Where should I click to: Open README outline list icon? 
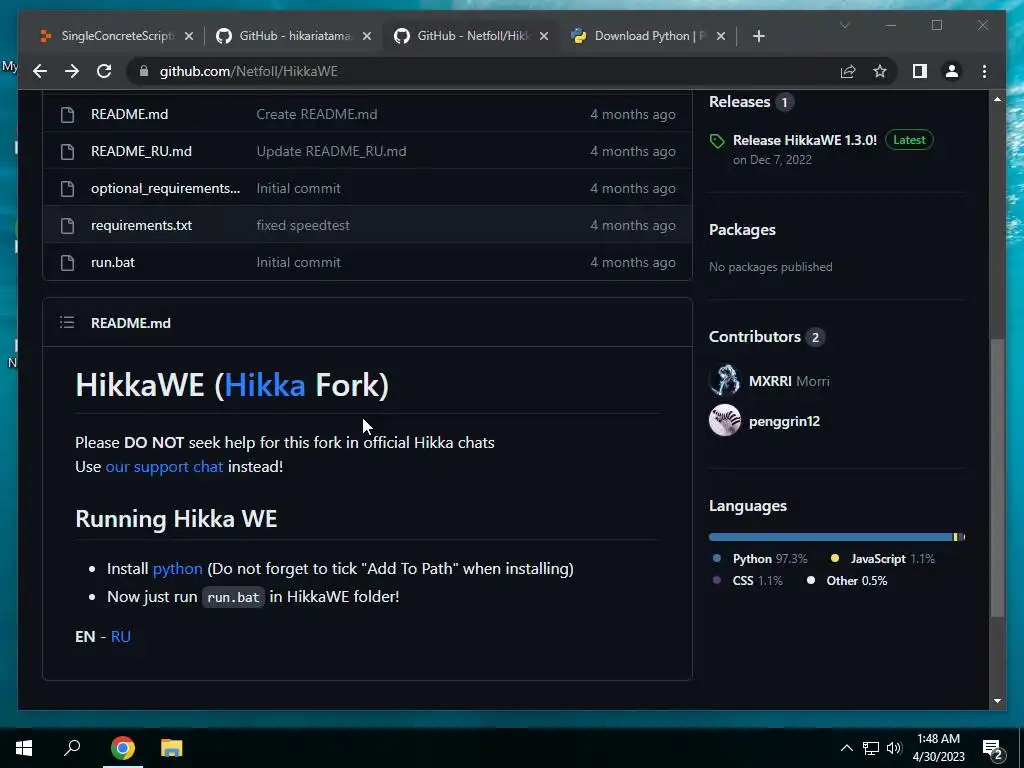(67, 323)
